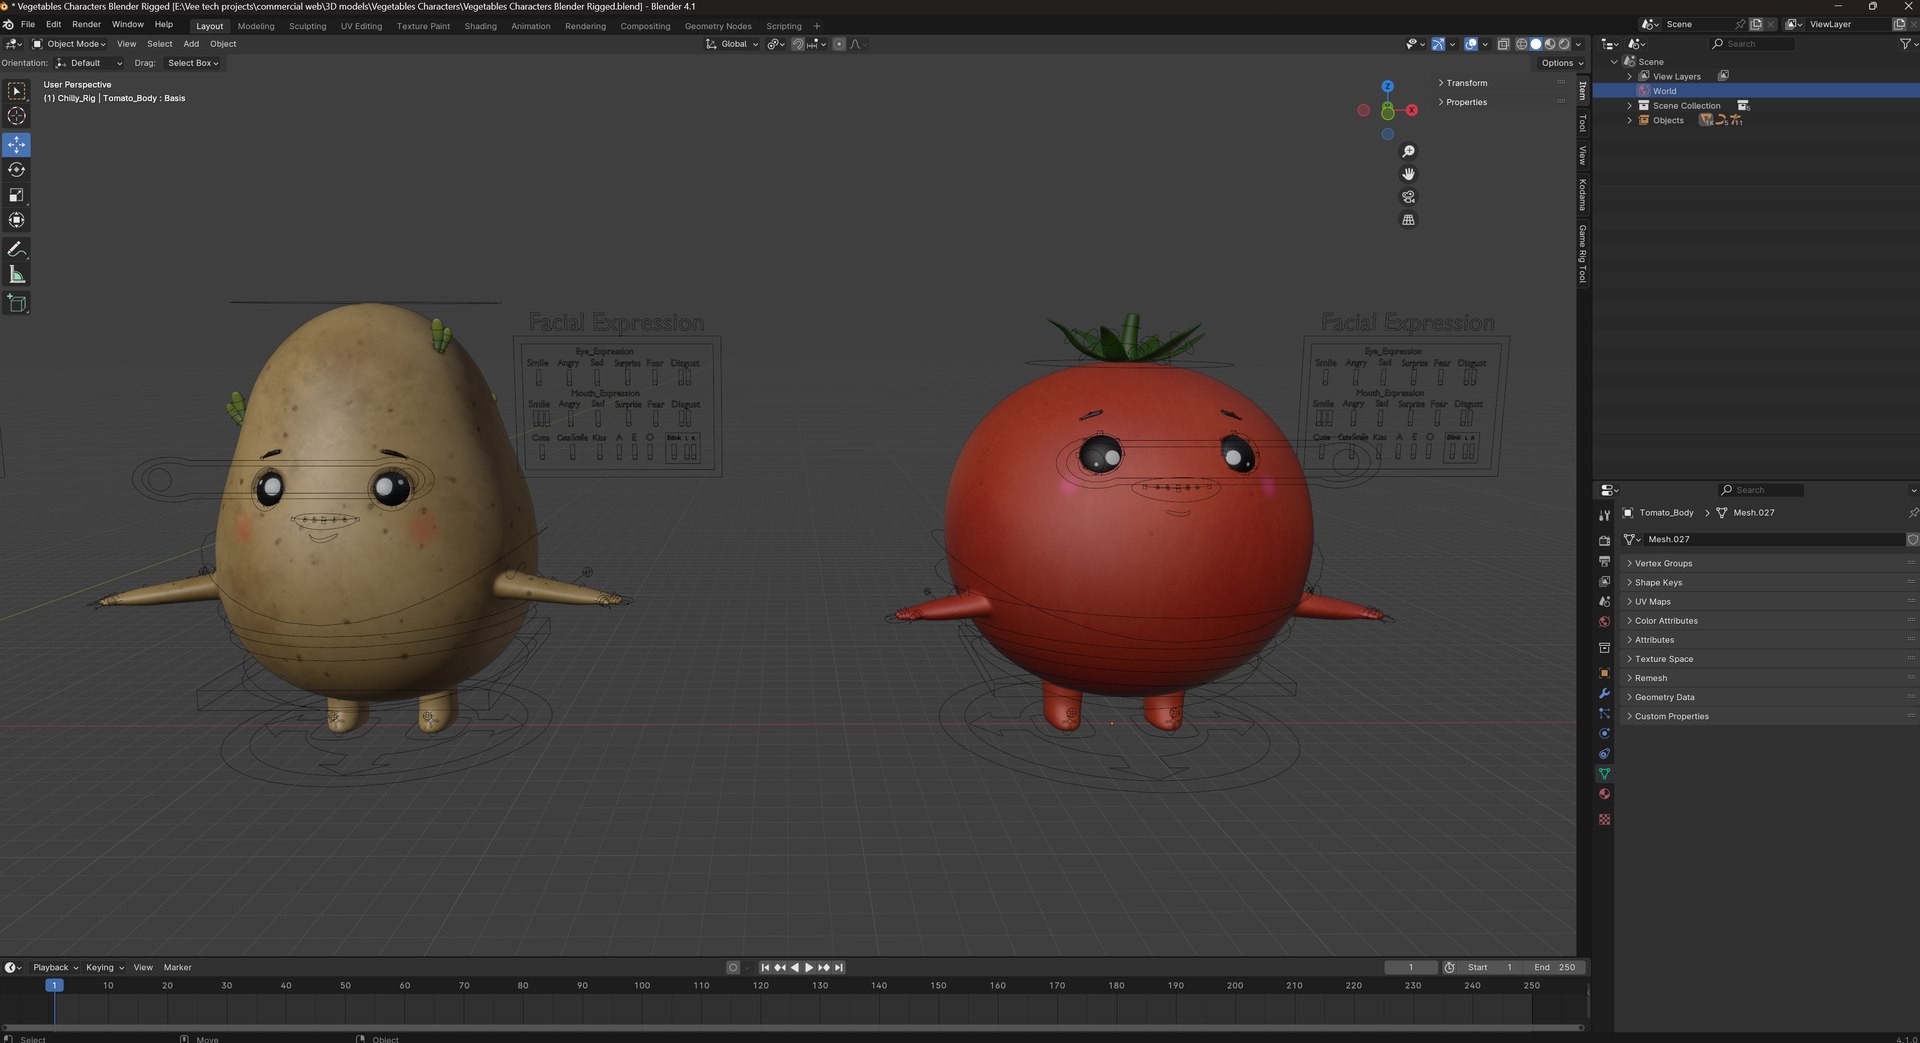Viewport: 1920px width, 1043px height.
Task: Click the outliner filter funnel button
Action: coord(1906,44)
